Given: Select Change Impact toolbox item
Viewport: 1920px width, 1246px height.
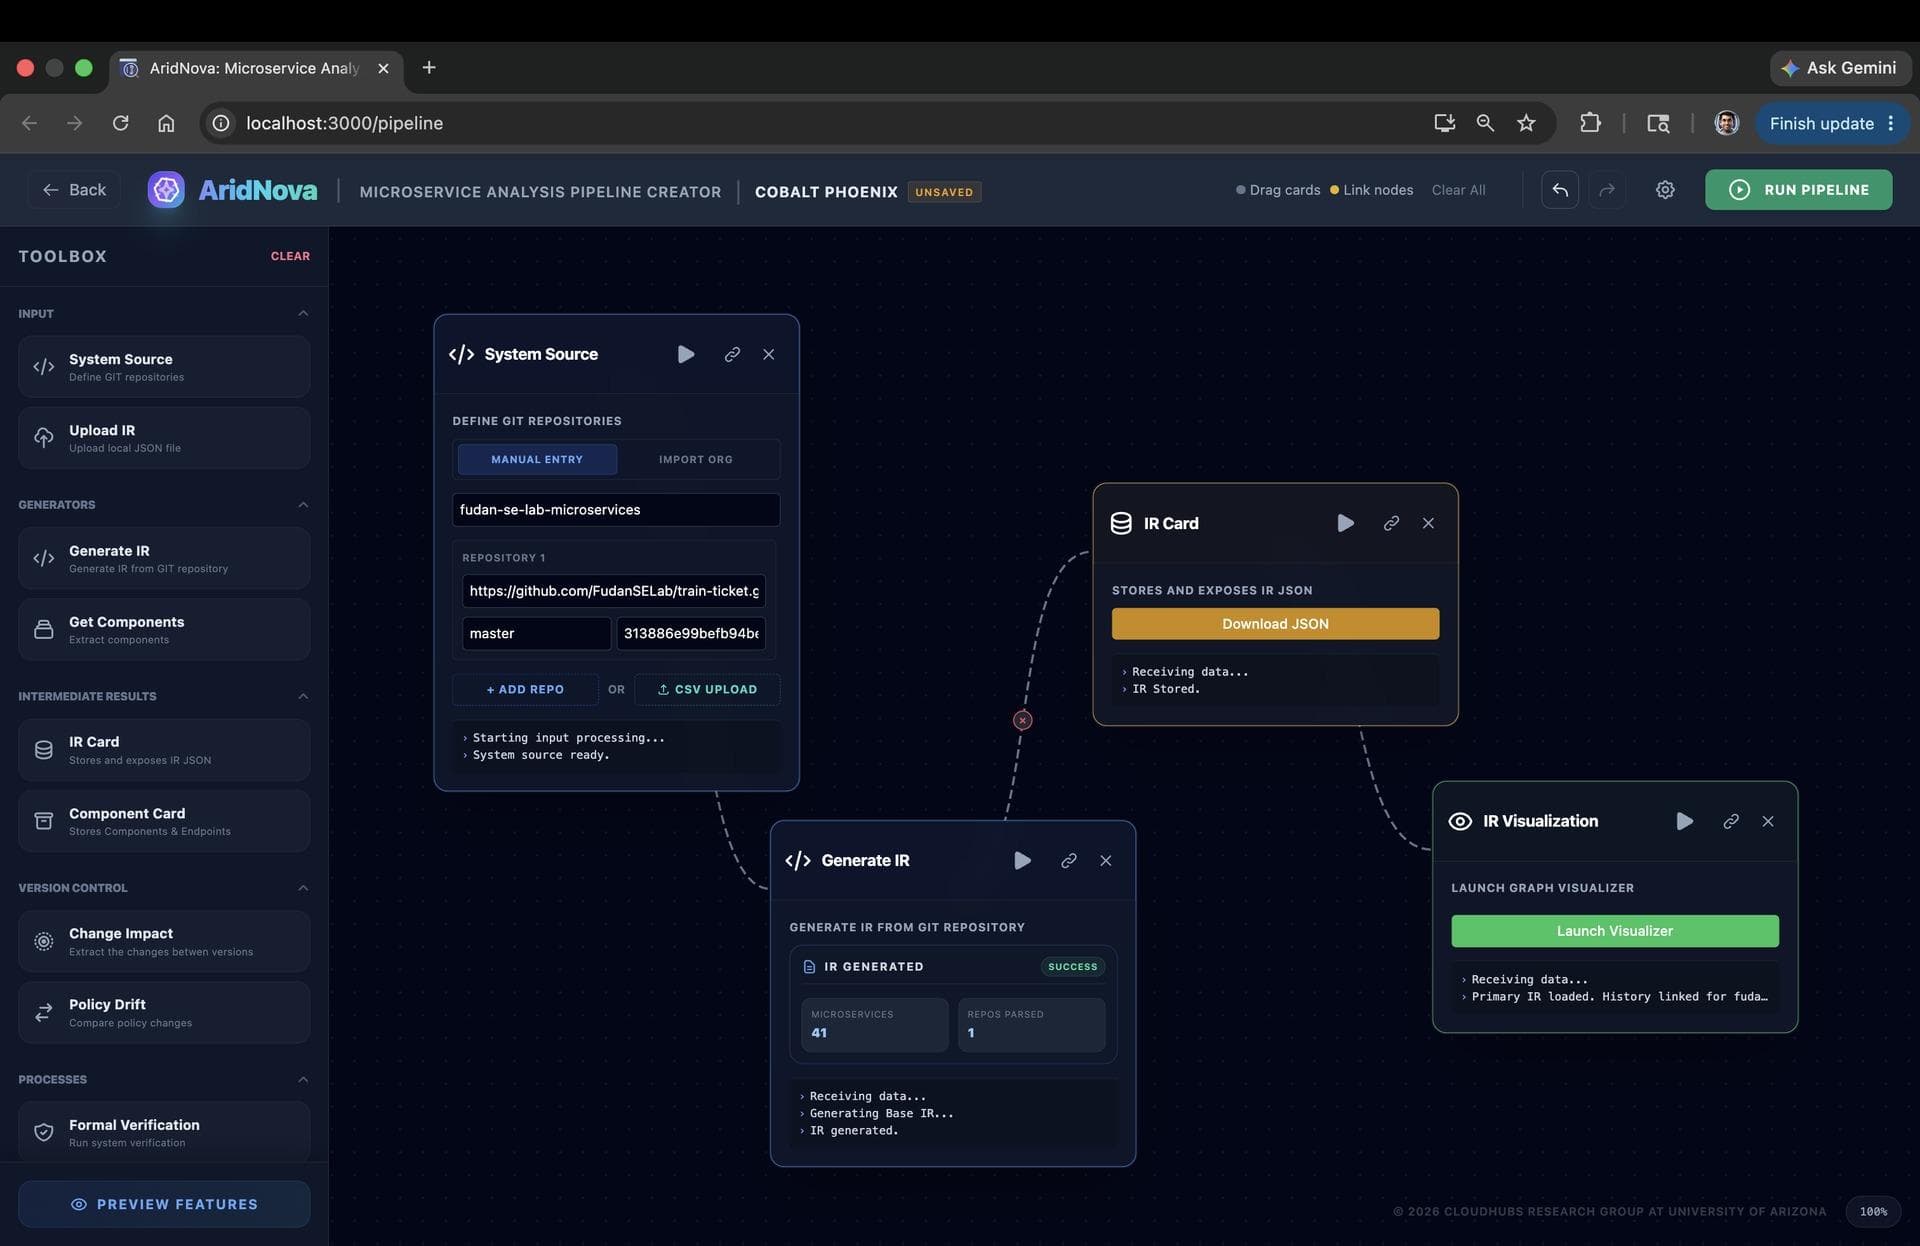Looking at the screenshot, I should pos(164,941).
